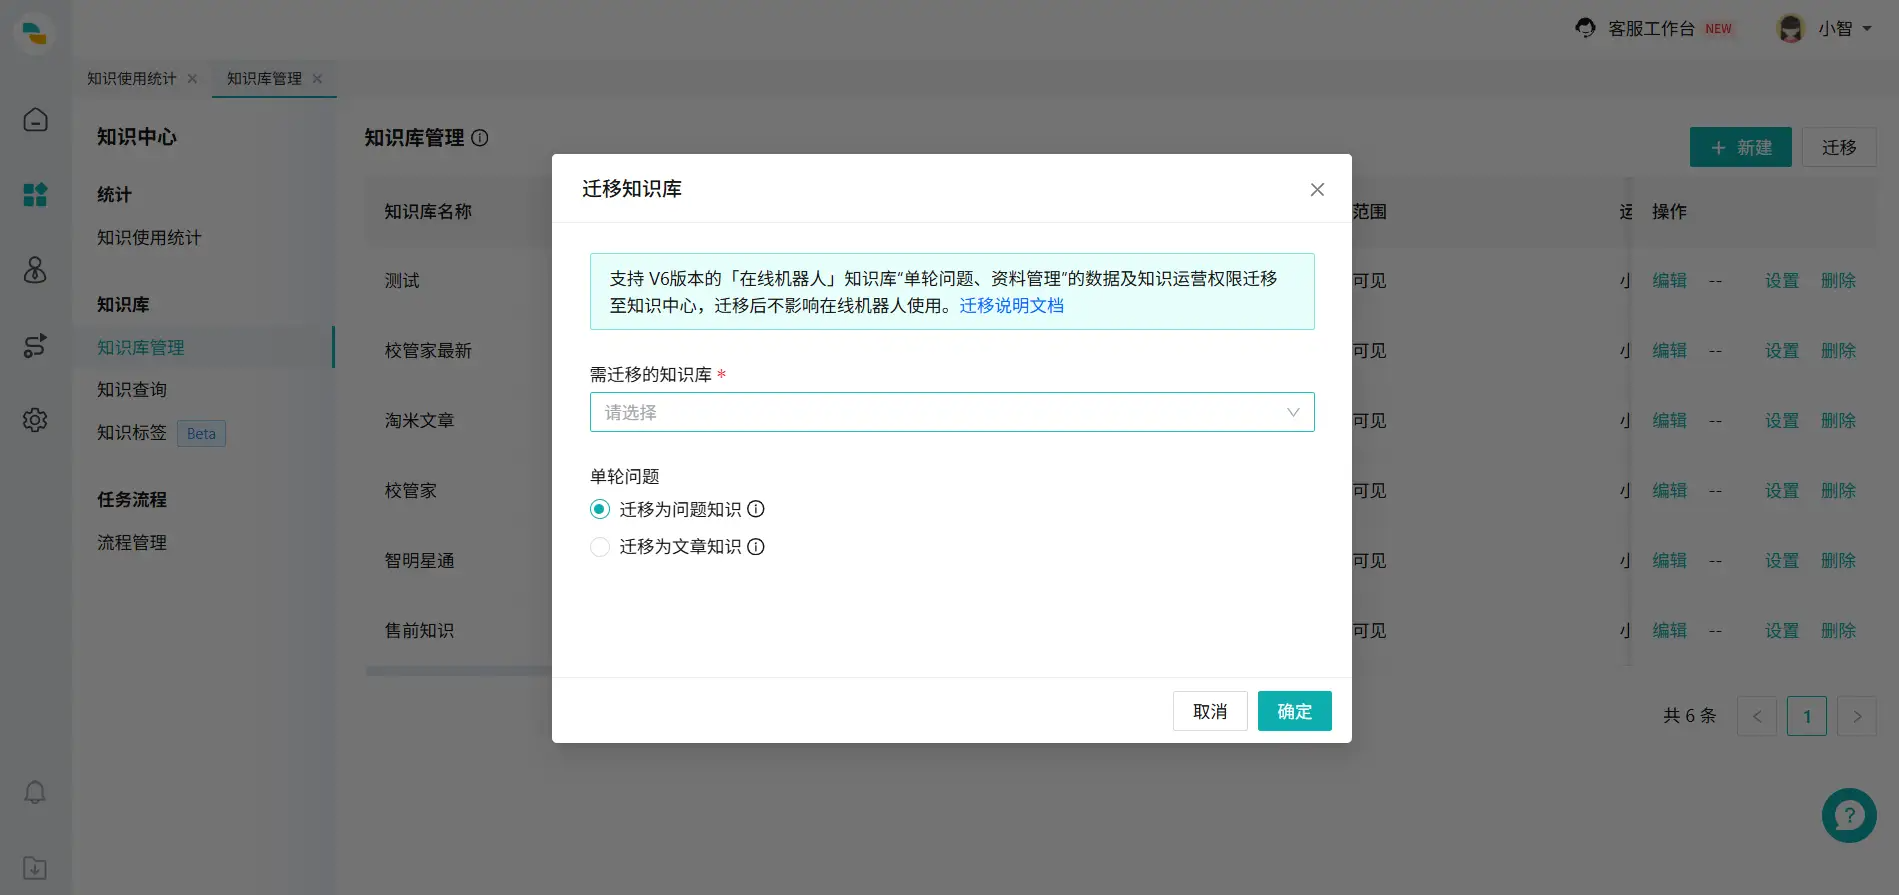The image size is (1899, 895).
Task: Open the flow routing icon in the sidebar
Action: [35, 345]
